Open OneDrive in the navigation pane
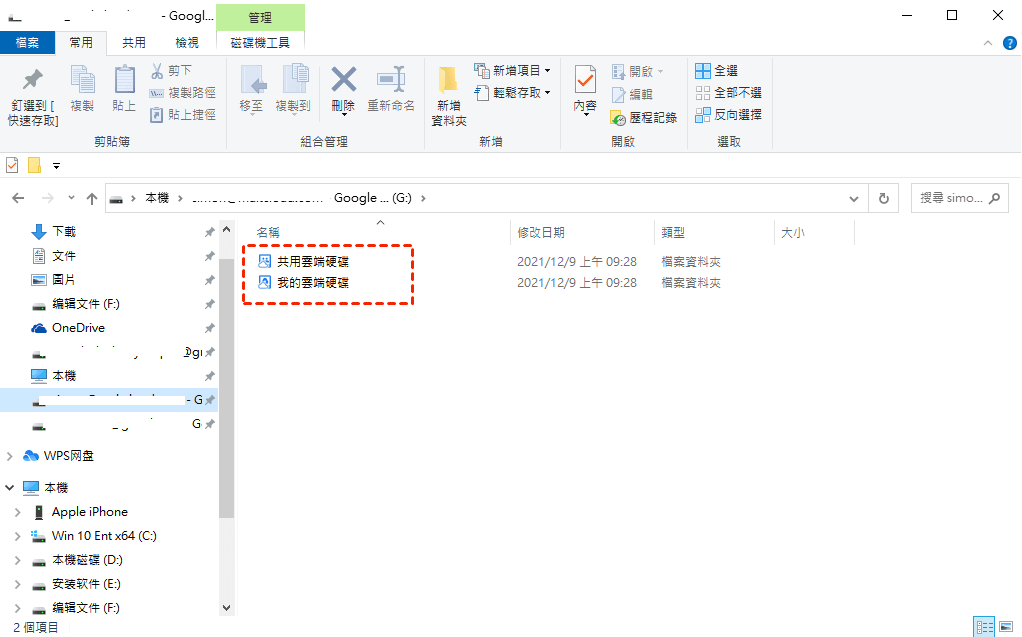 click(78, 328)
